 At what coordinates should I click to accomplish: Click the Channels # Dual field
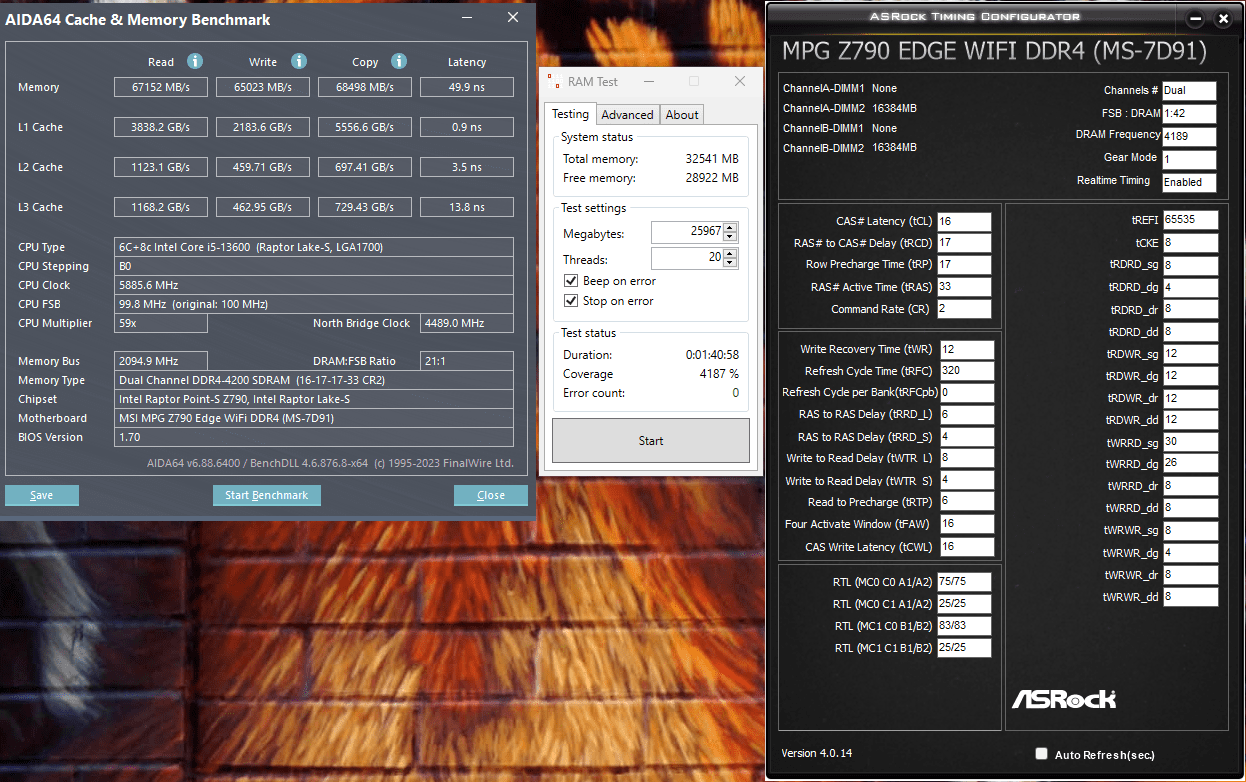[x=1189, y=90]
